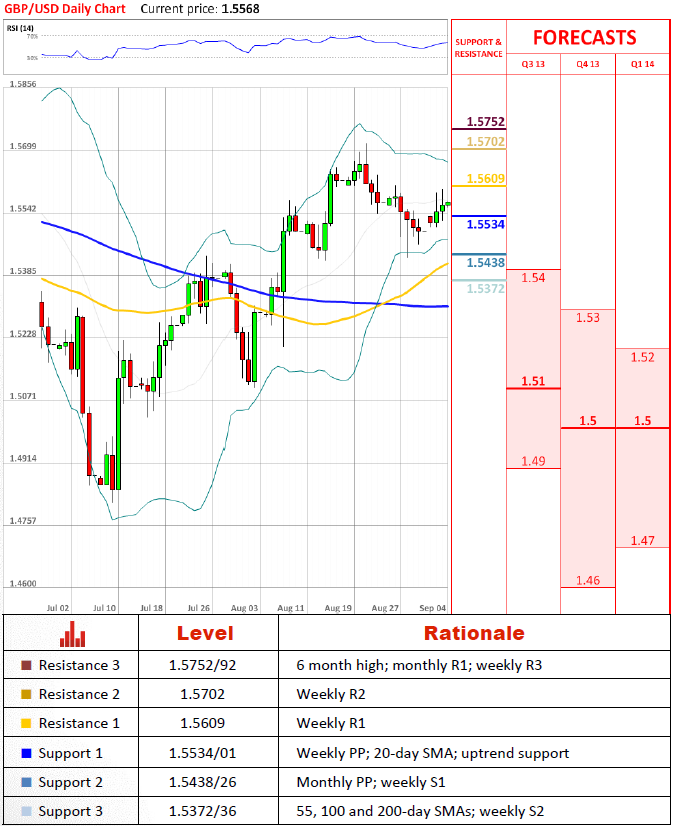This screenshot has width=673, height=826.
Task: Select the 'Q3 13' forecast column header
Action: pyautogui.click(x=533, y=64)
